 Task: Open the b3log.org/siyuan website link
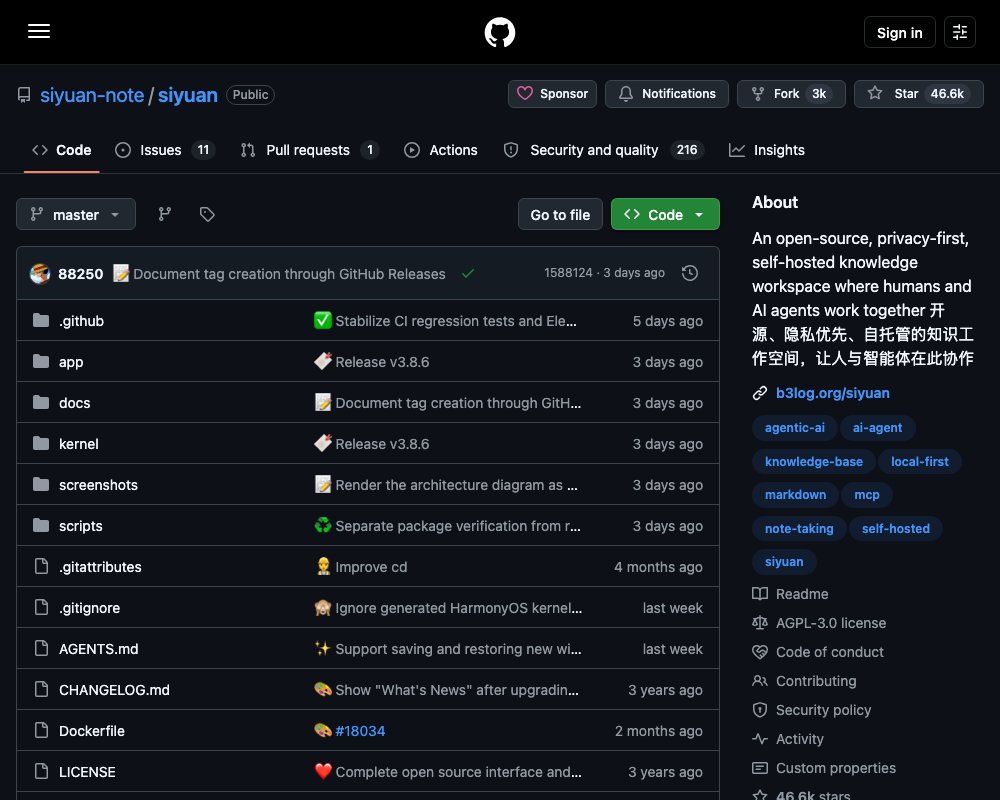tap(832, 393)
